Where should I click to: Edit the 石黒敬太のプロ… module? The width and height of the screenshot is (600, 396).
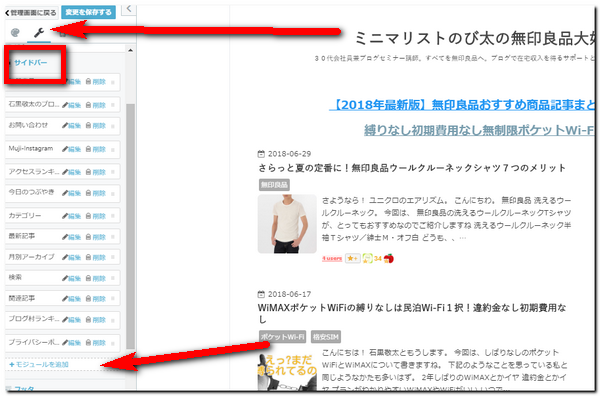72,105
